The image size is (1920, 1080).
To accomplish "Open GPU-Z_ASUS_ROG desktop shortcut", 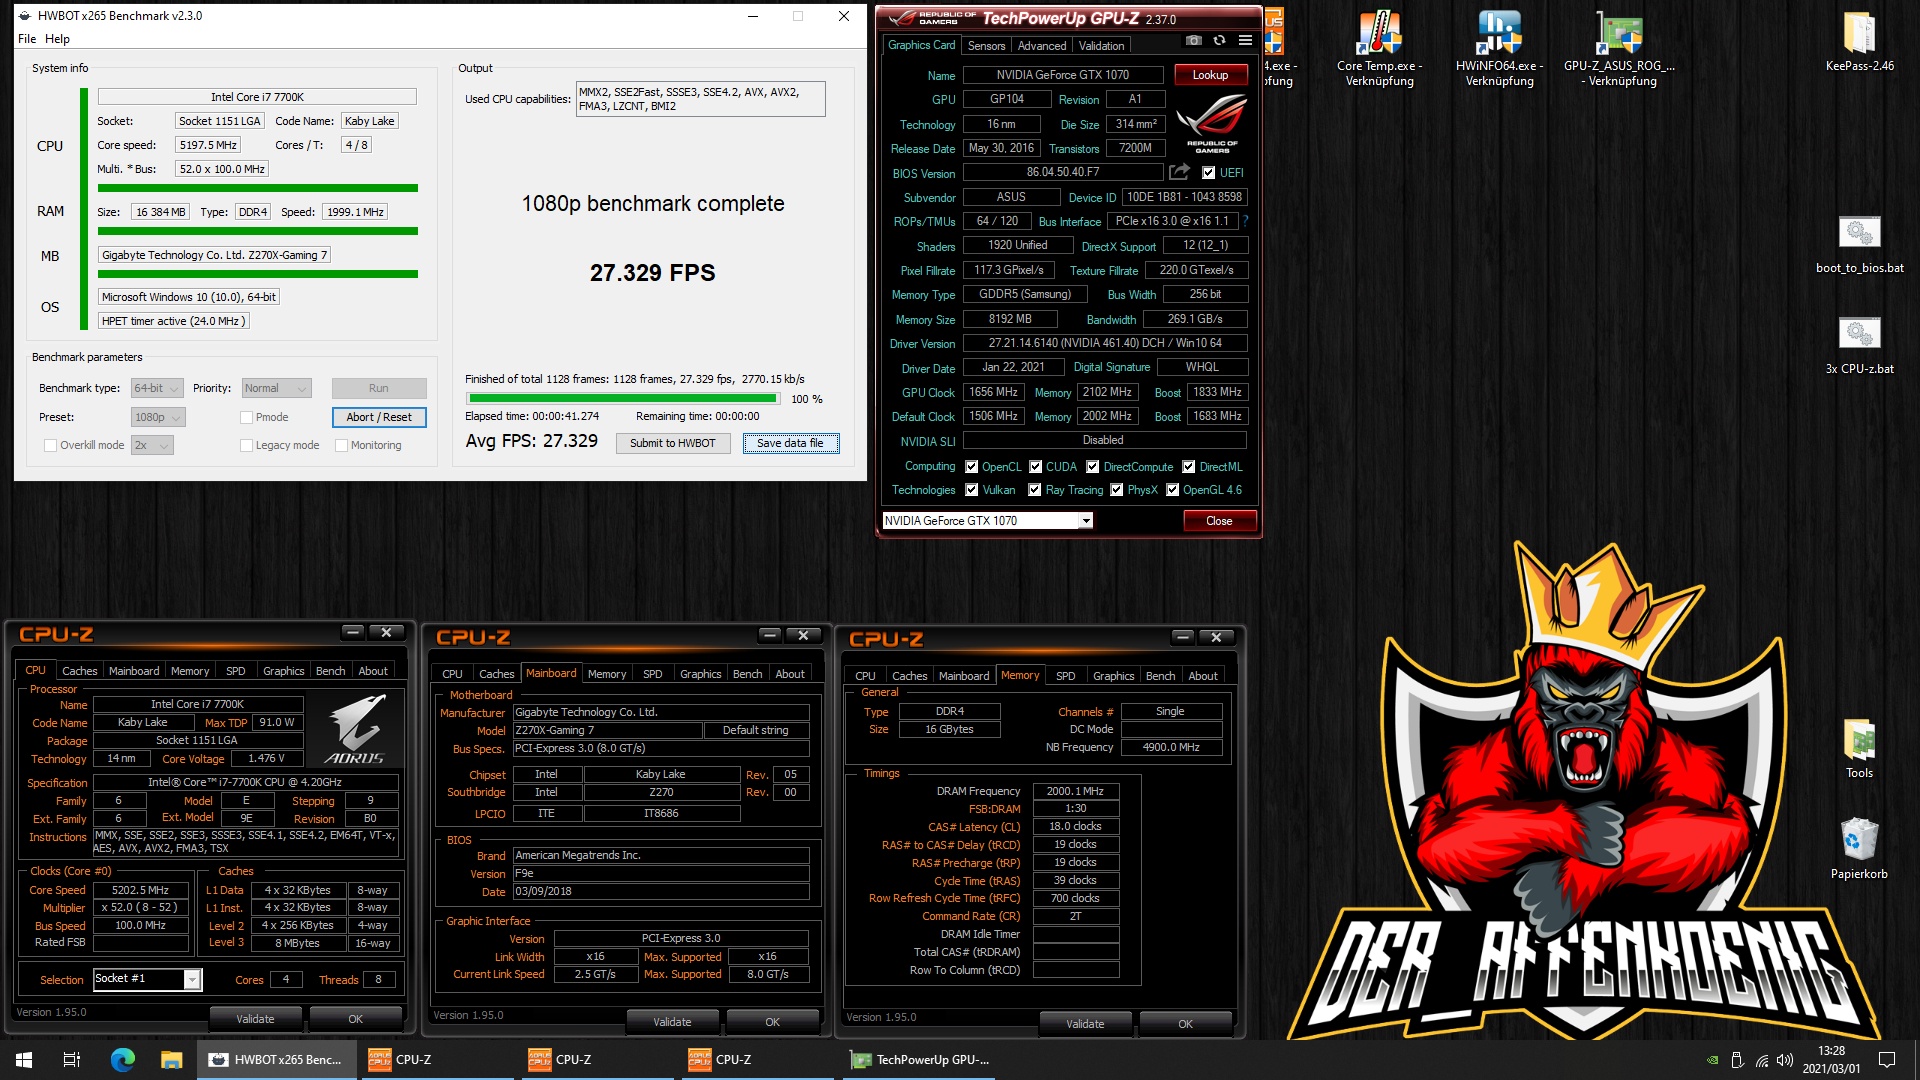I will [1619, 49].
